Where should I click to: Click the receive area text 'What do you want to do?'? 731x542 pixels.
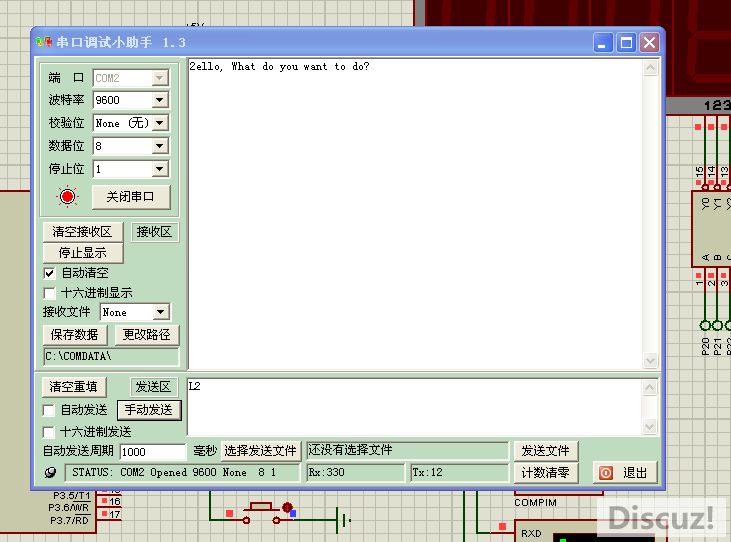point(300,67)
